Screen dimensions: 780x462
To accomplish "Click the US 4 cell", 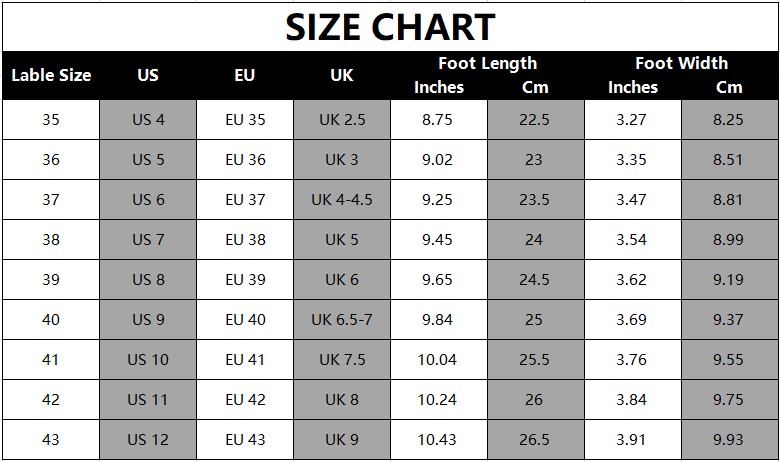I will pyautogui.click(x=148, y=120).
